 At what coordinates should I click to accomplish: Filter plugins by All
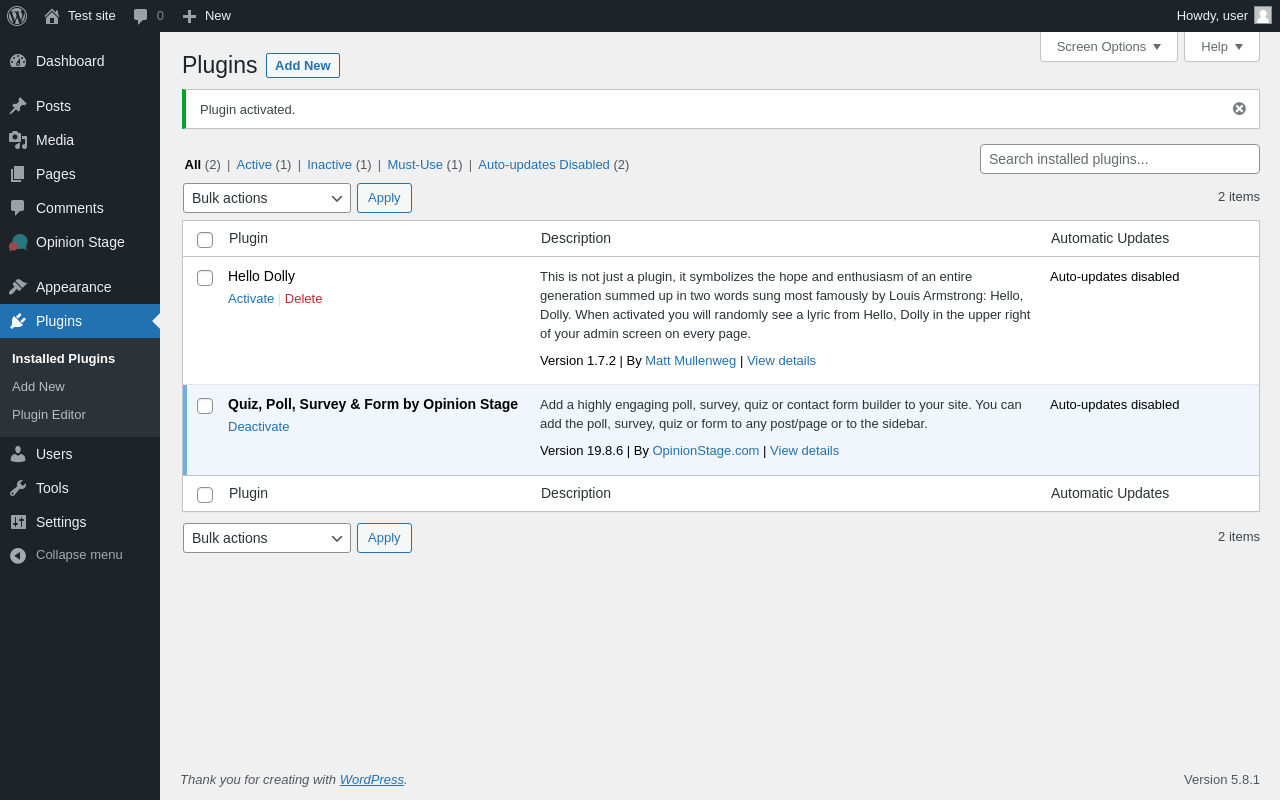pyautogui.click(x=192, y=164)
